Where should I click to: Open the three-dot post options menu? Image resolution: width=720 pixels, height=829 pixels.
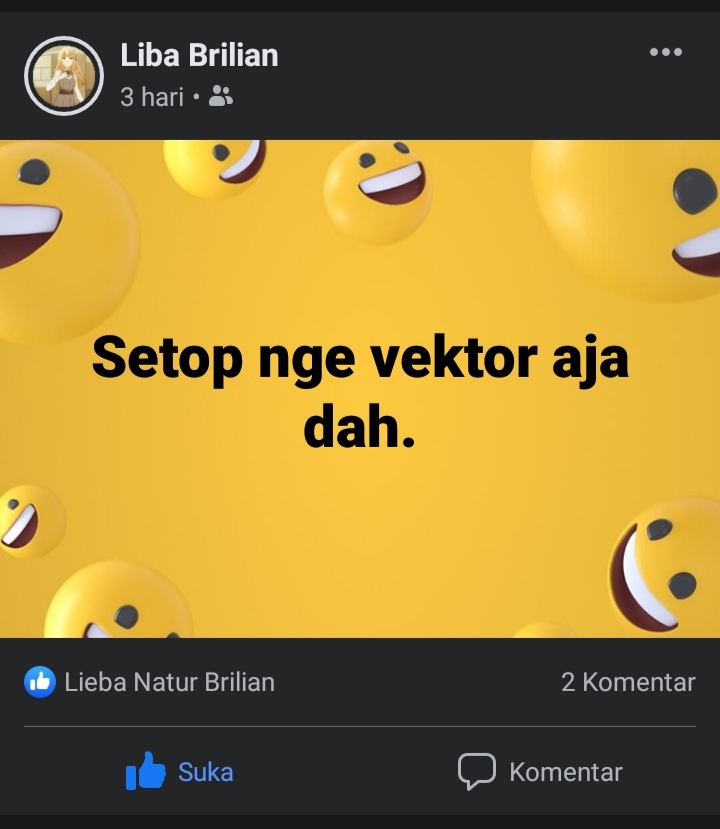666,52
